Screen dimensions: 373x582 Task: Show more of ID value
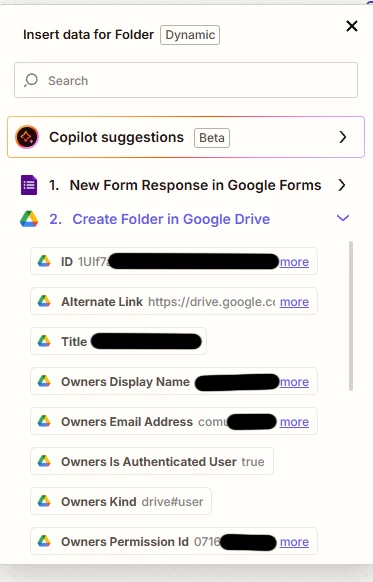tap(294, 262)
